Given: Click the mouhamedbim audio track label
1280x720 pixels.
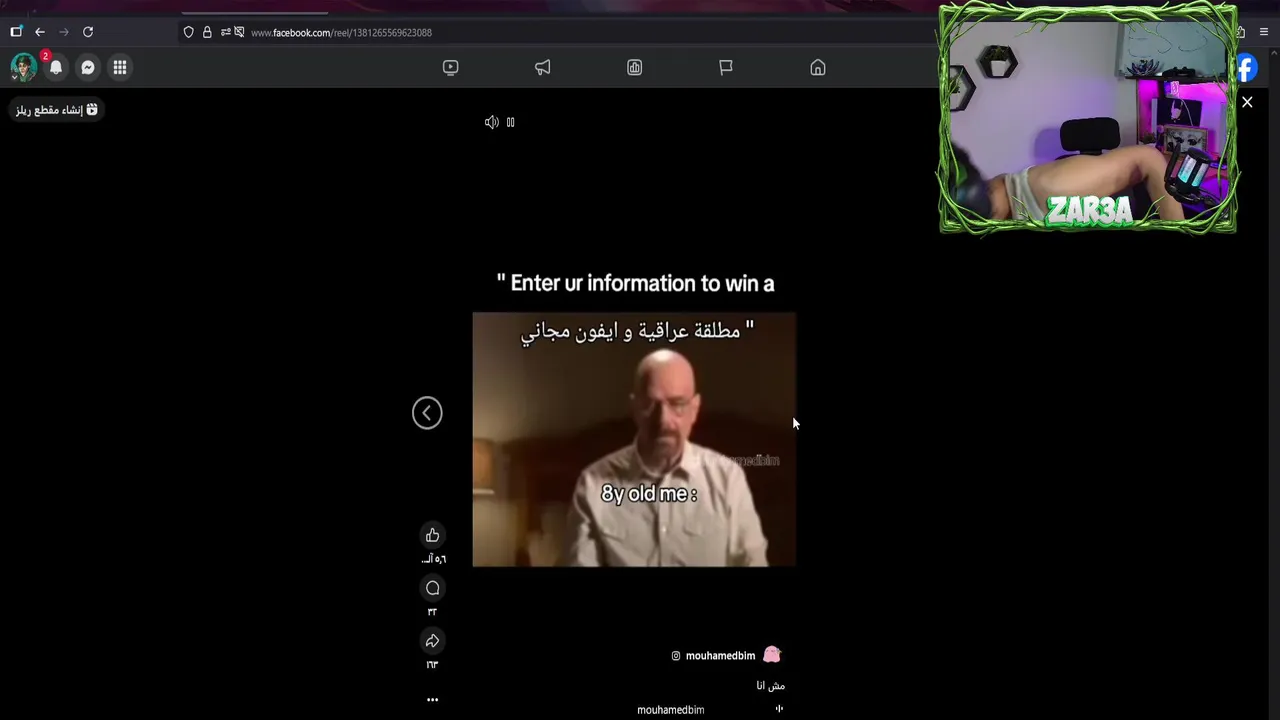Looking at the screenshot, I should click(671, 710).
